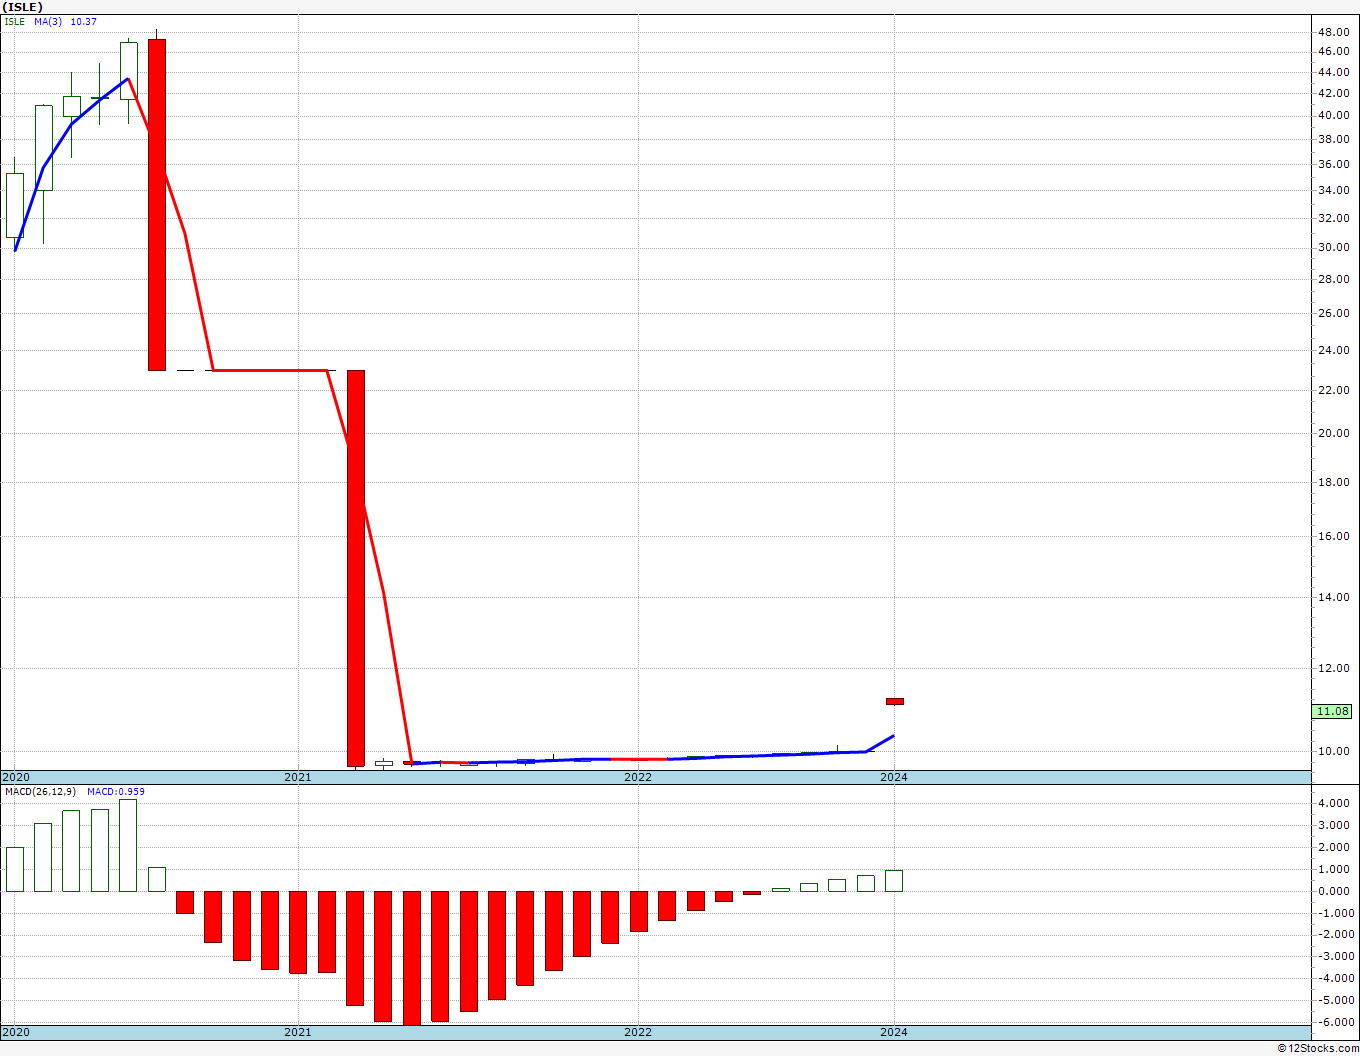The width and height of the screenshot is (1360, 1056).
Task: Click the large red candle falling from 23
Action: (x=356, y=568)
